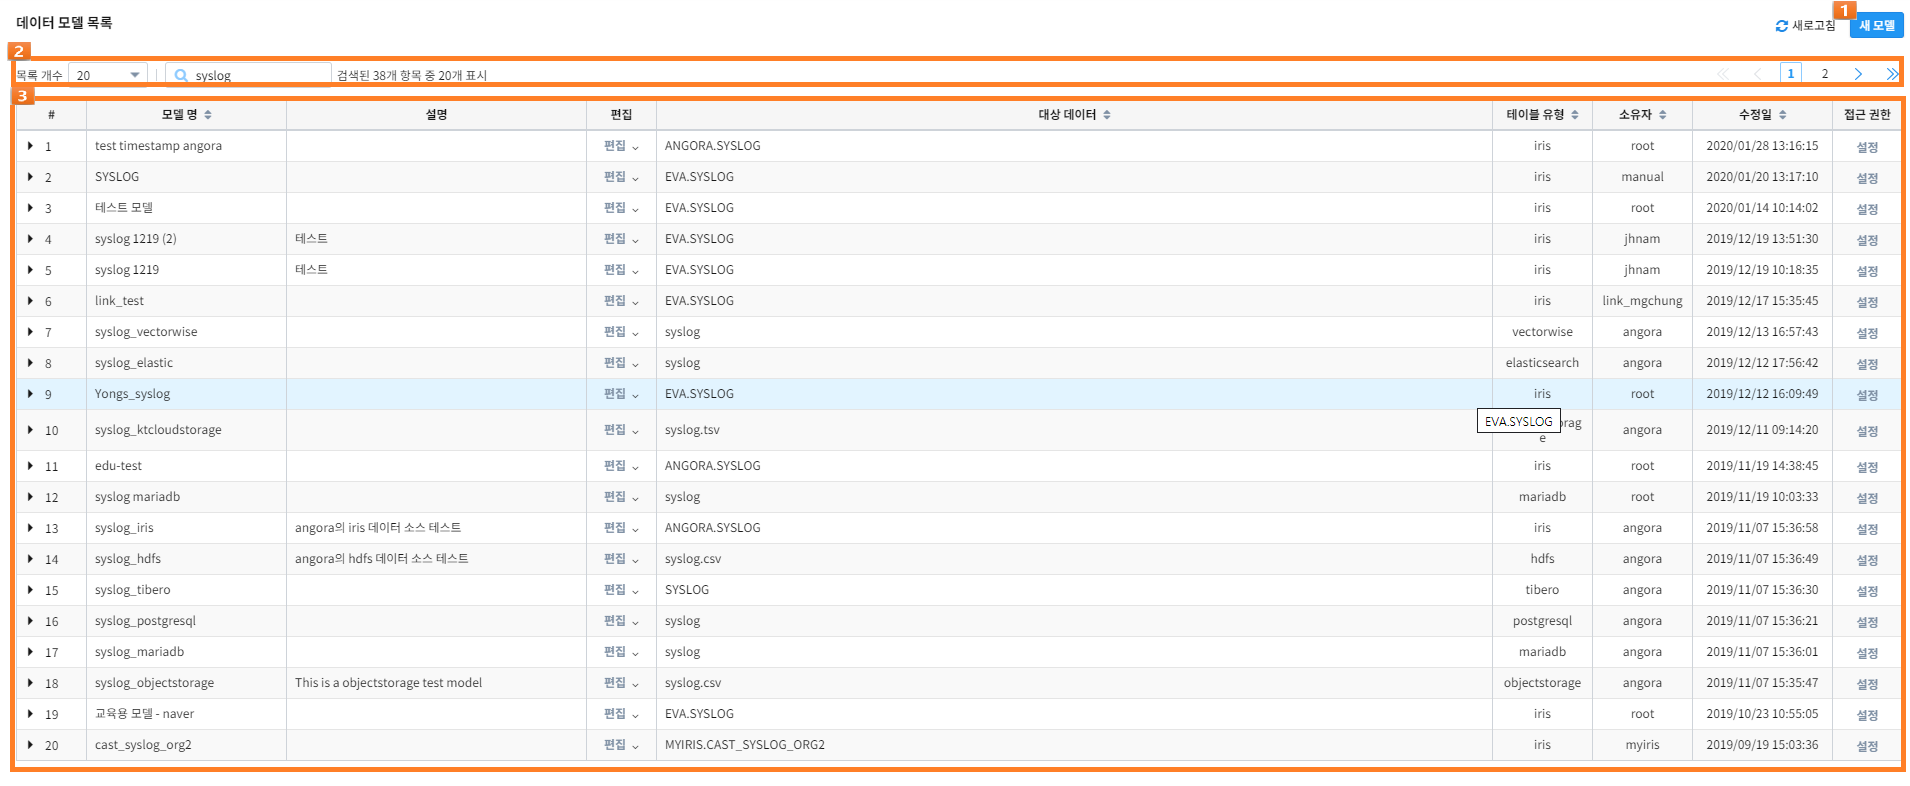Viewport: 1910px width, 786px height.
Task: Expand row 7 syslog_vectorwise
Action: click(x=30, y=332)
